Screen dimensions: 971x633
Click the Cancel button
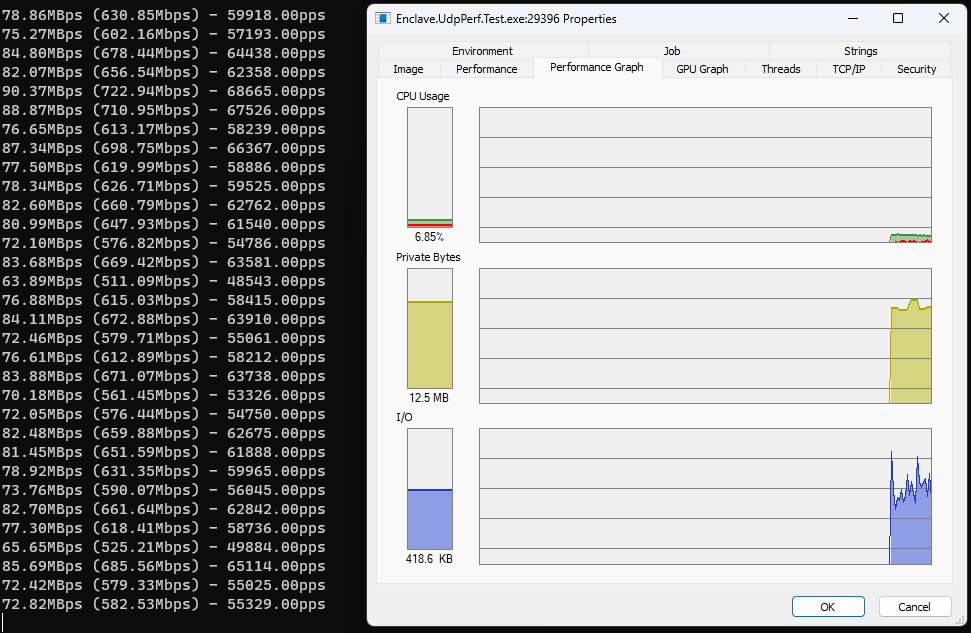[915, 606]
